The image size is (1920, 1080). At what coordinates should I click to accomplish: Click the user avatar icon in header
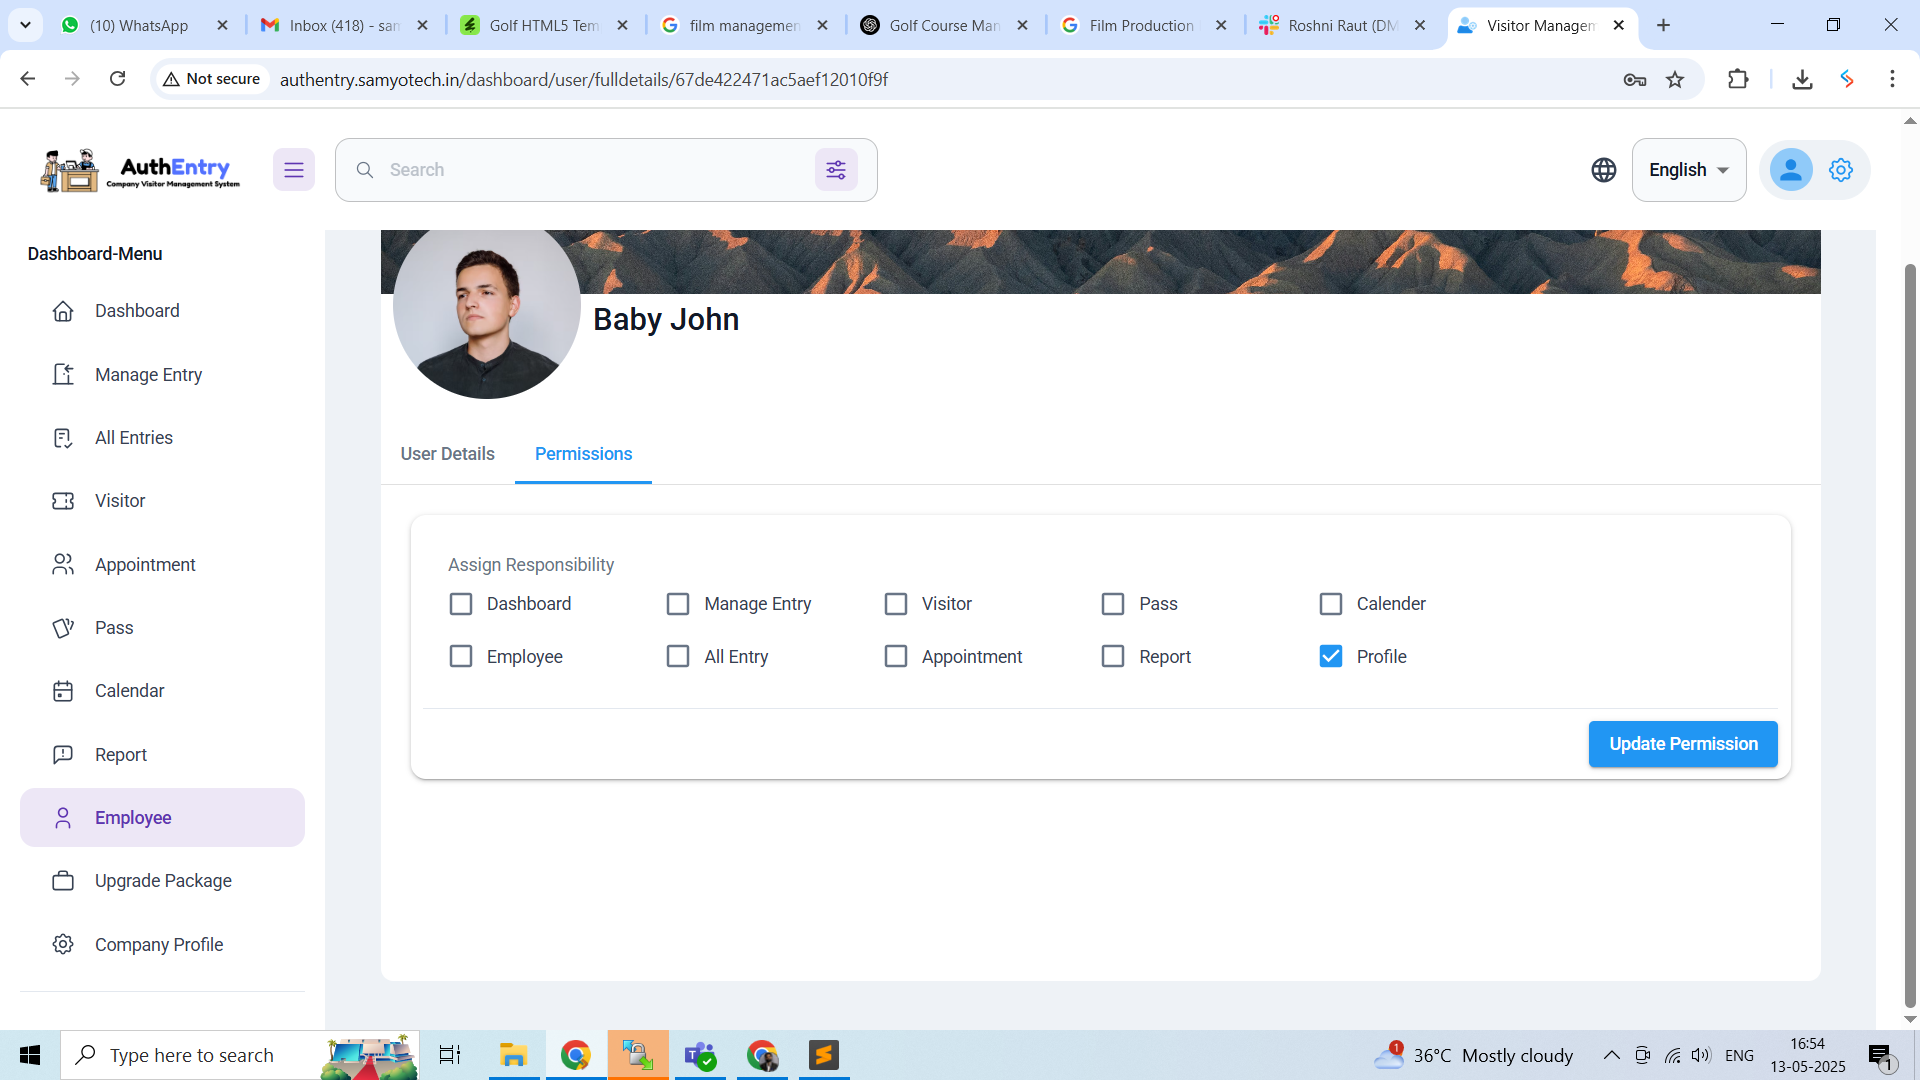1790,170
